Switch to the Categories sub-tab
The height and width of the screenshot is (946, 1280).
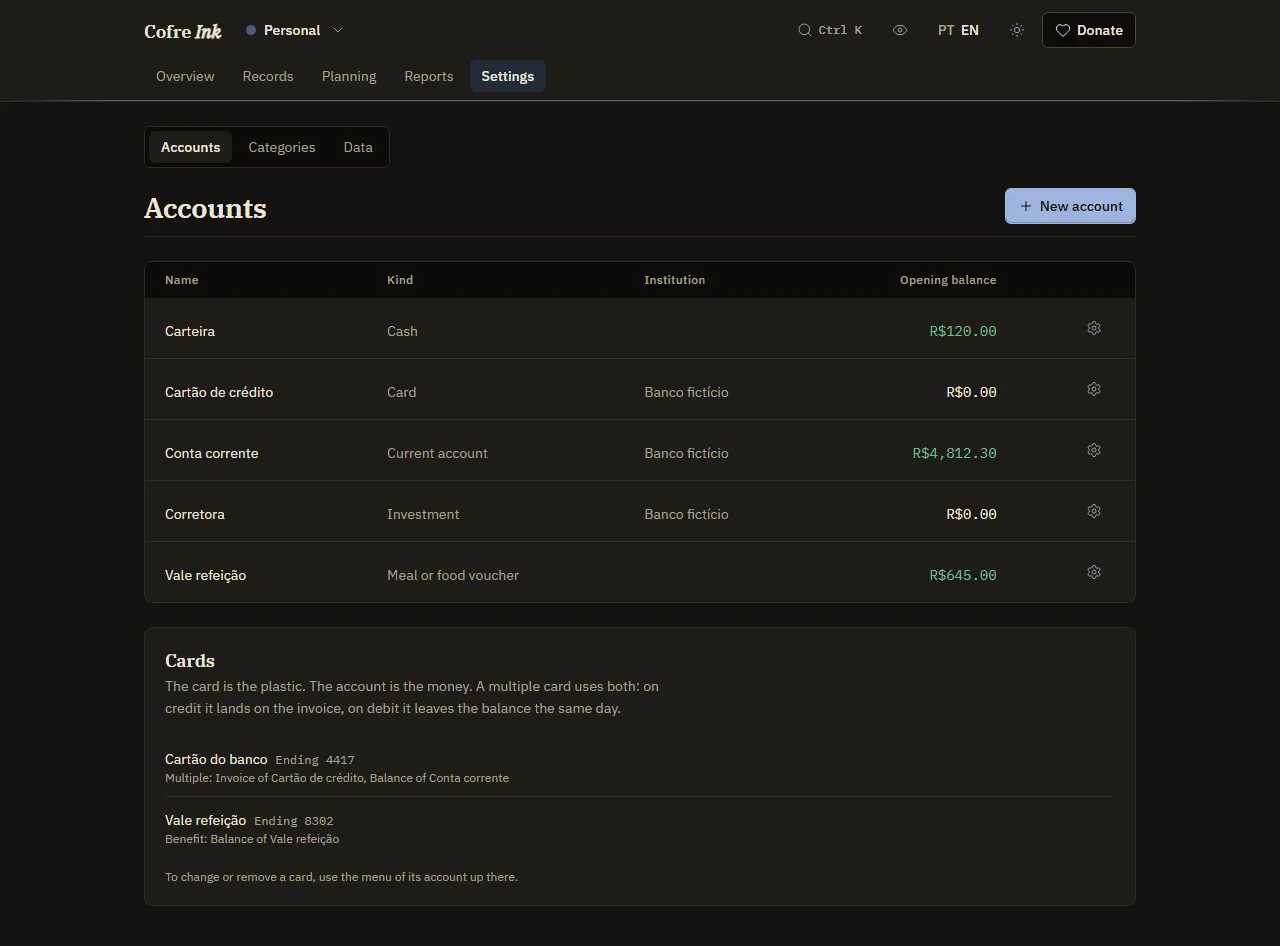coord(282,147)
